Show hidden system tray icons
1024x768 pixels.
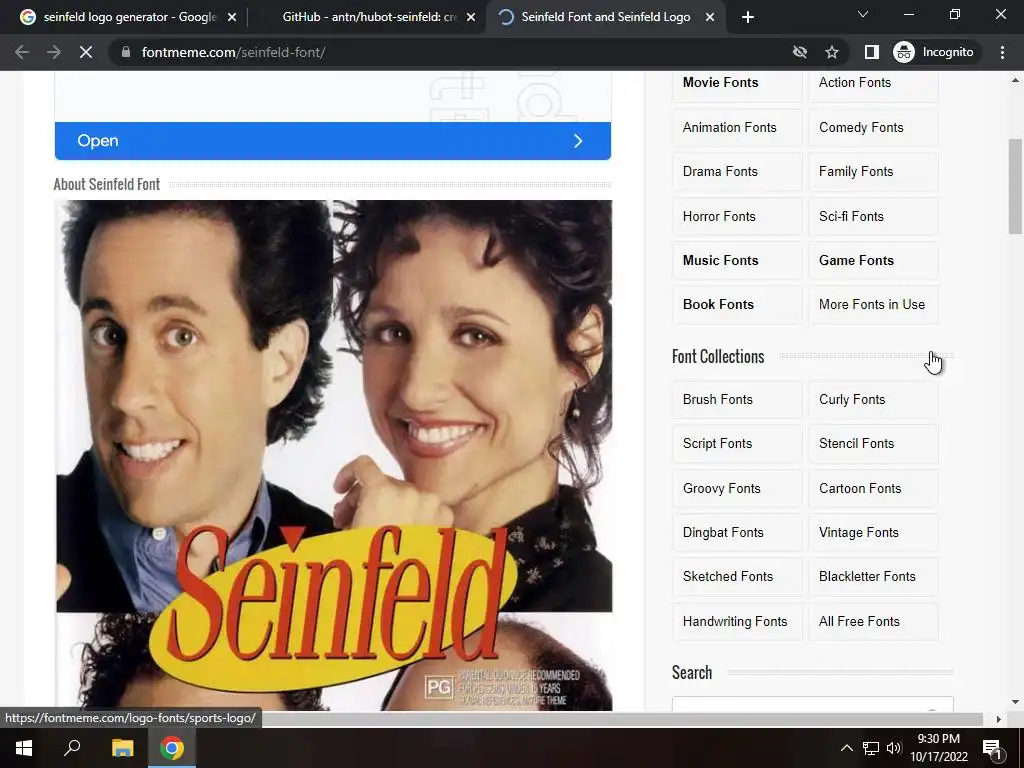pos(846,748)
